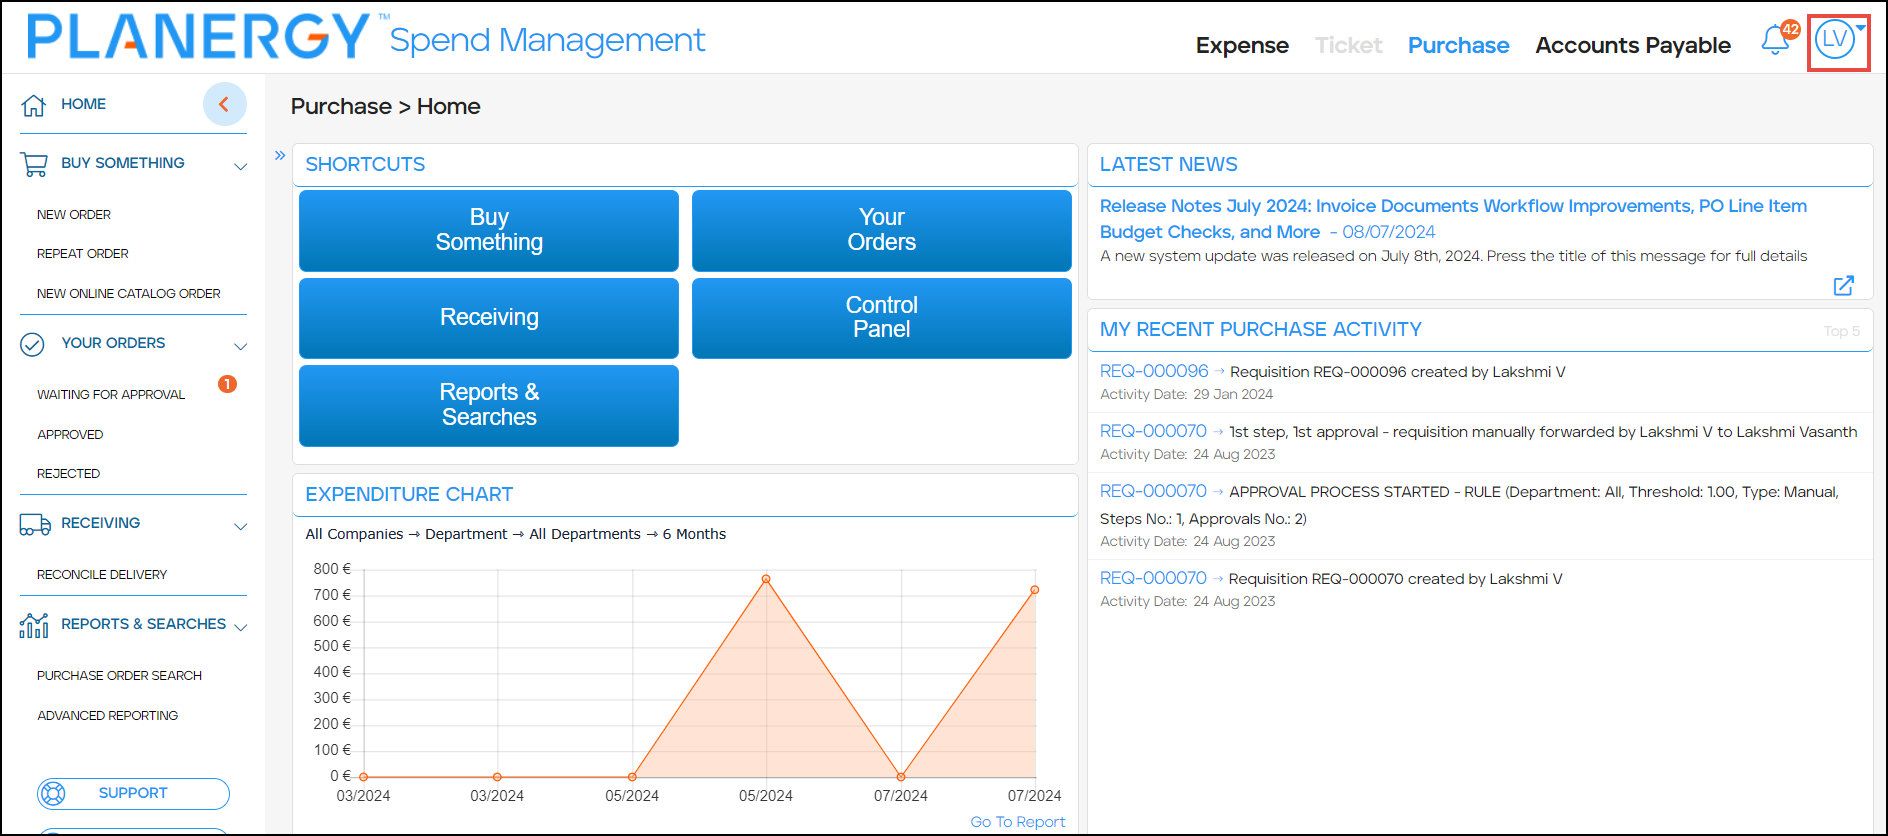Image resolution: width=1888 pixels, height=836 pixels.
Task: Click the last 07/2024 data point on chart
Action: click(x=1035, y=590)
